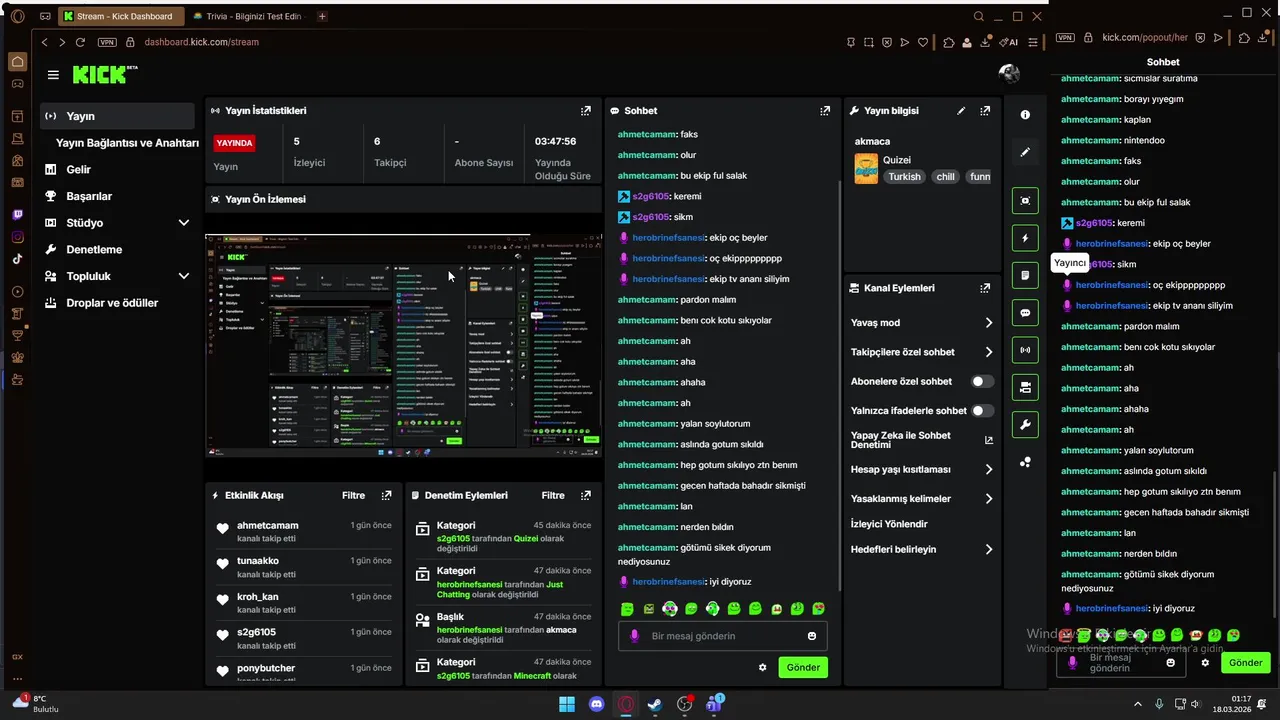The image size is (1280, 720).
Task: Switch to Trivia browser tab
Action: tap(246, 16)
